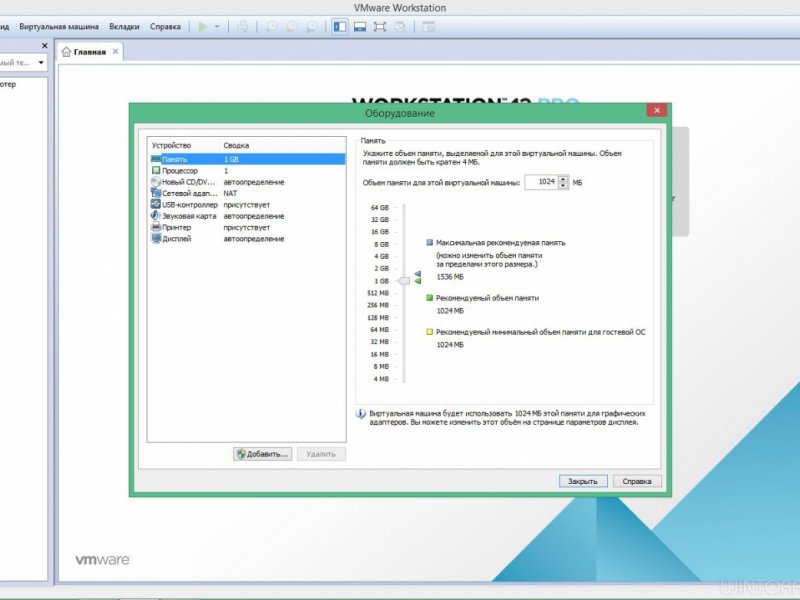This screenshot has width=800, height=600.
Task: Click the memory size input field
Action: coord(541,182)
